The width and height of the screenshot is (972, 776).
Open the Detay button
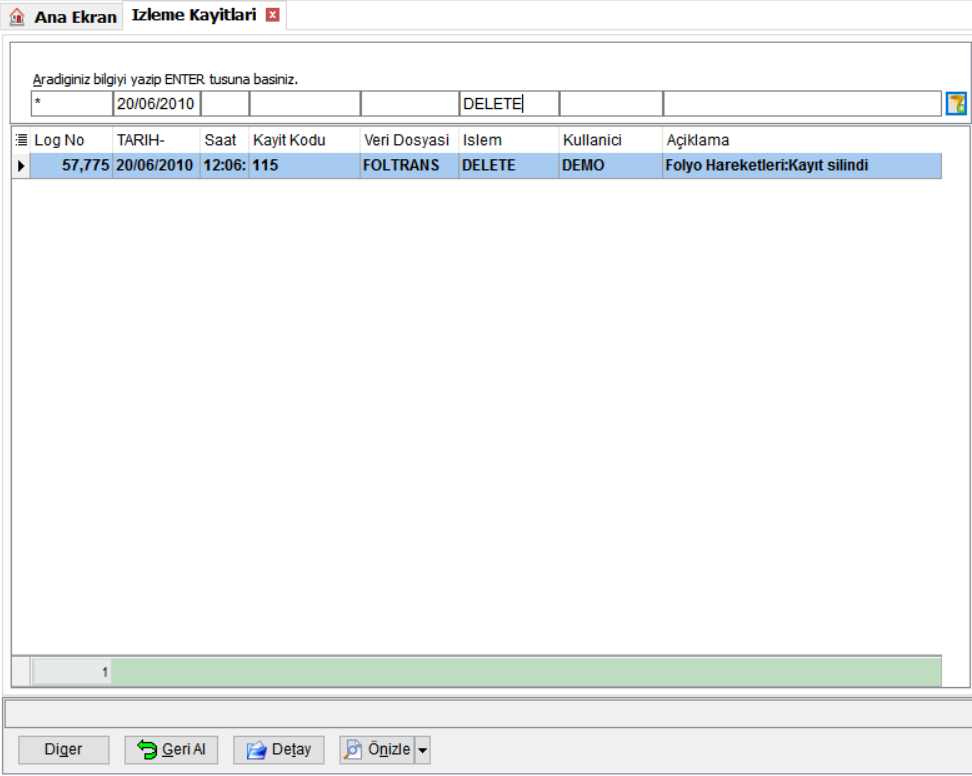pos(279,750)
